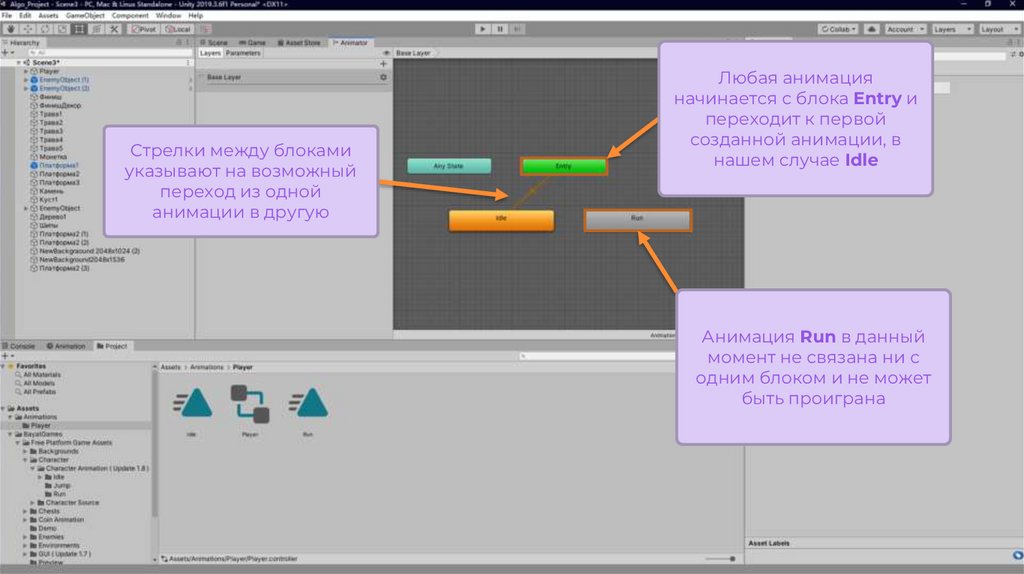Viewport: 1024px width, 574px height.
Task: Expand the Chests folder in Project tree
Action: pos(24,511)
